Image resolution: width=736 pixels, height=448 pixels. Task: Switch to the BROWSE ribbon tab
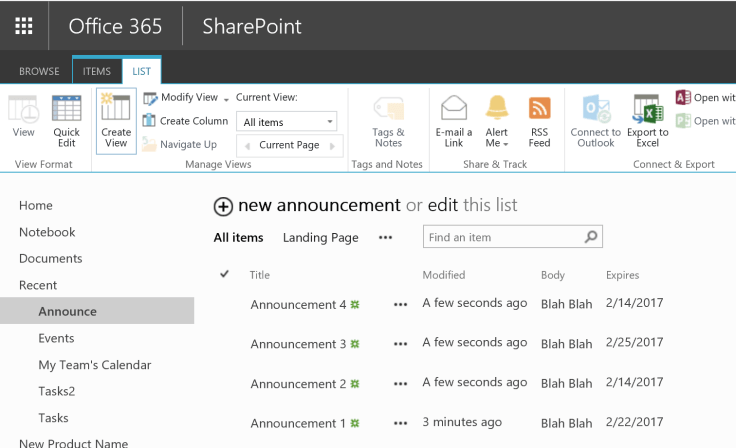coord(39,71)
